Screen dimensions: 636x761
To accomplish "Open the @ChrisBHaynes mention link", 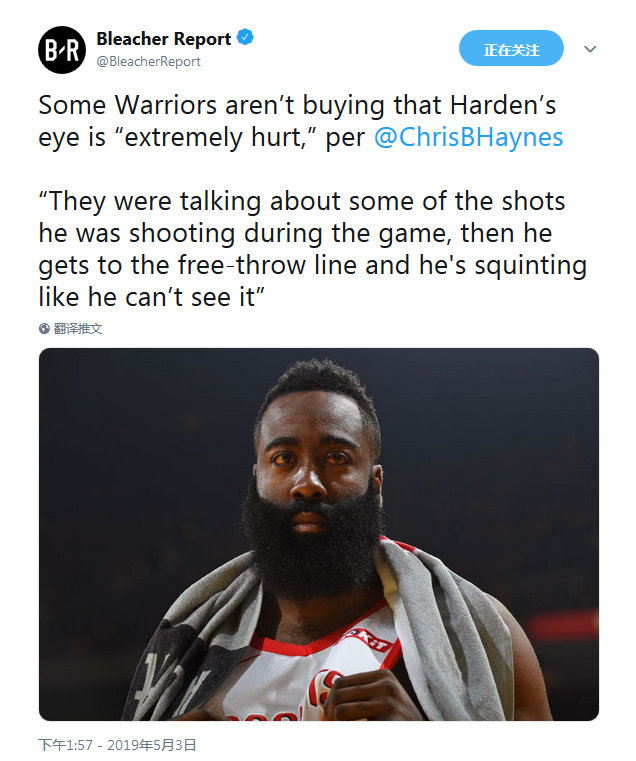I will 469,137.
